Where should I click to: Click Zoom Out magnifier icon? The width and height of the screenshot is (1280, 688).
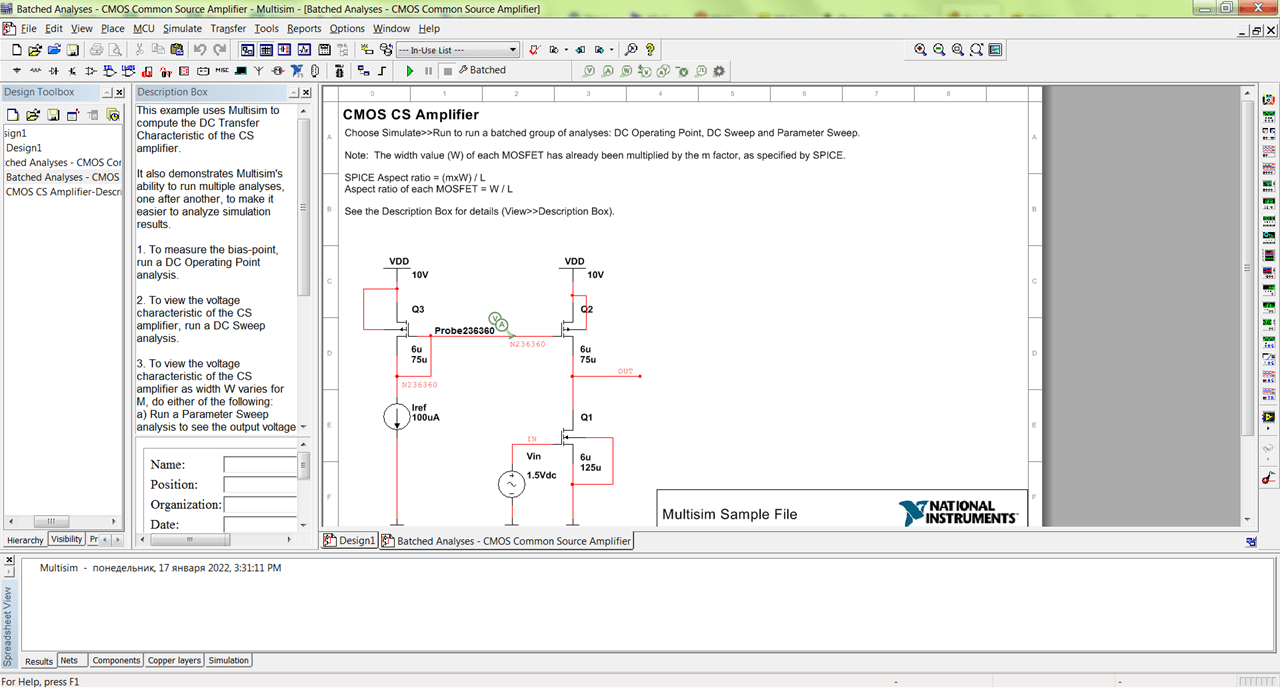pos(939,49)
